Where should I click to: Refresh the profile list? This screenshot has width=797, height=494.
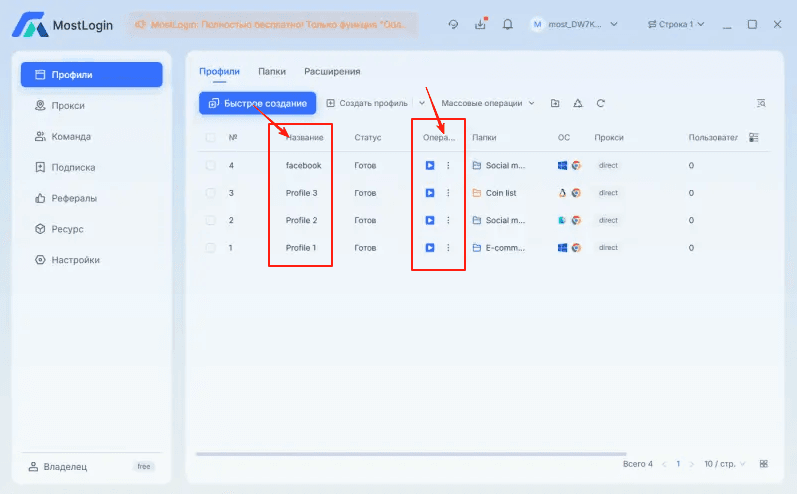tap(601, 103)
